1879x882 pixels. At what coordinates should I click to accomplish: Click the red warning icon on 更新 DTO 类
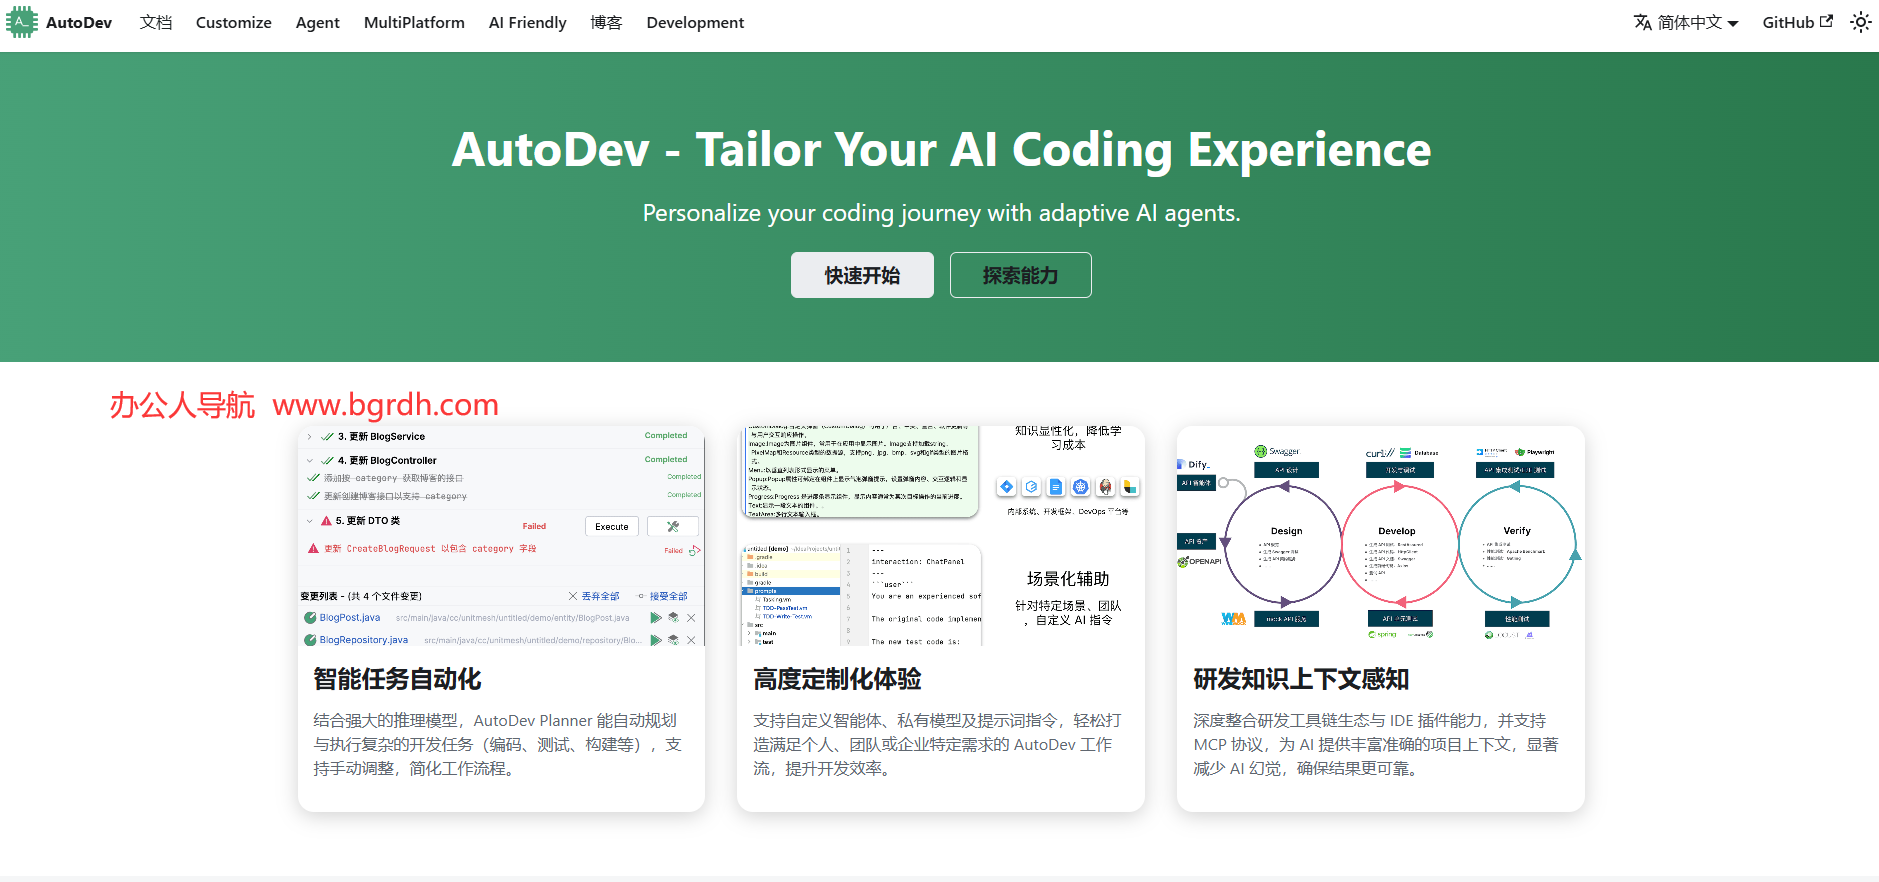326,521
